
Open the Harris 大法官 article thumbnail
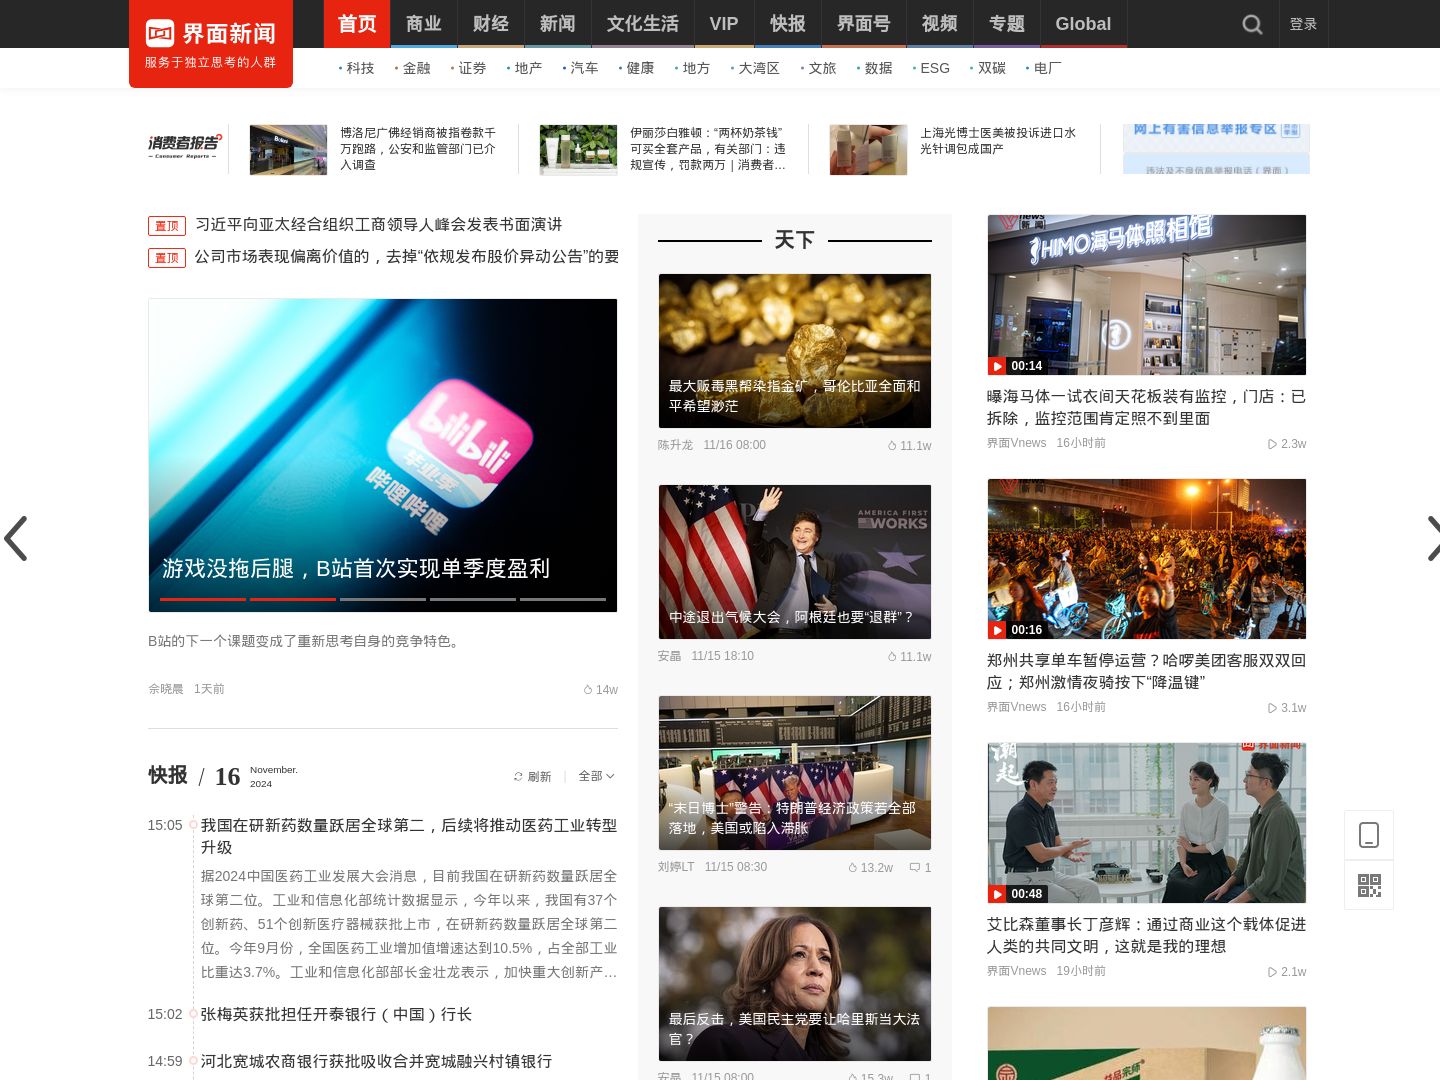tap(795, 984)
